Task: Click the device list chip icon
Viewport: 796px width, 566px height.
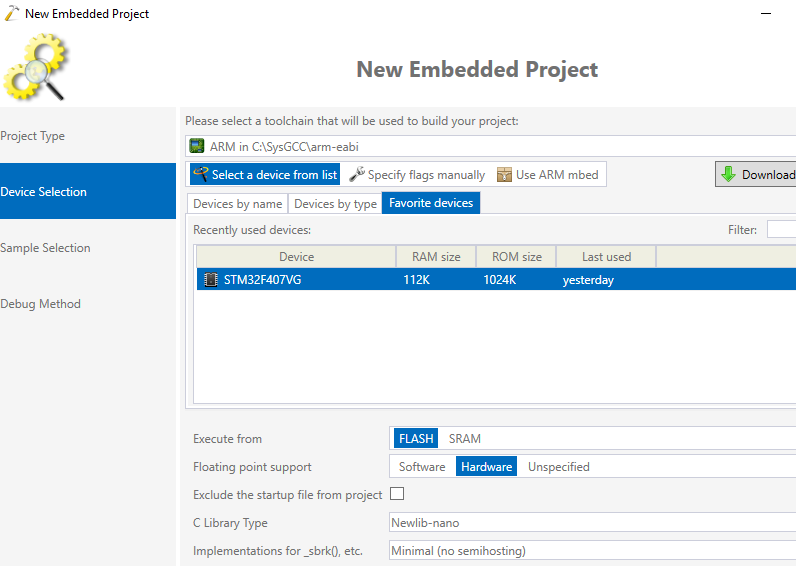Action: point(200,175)
